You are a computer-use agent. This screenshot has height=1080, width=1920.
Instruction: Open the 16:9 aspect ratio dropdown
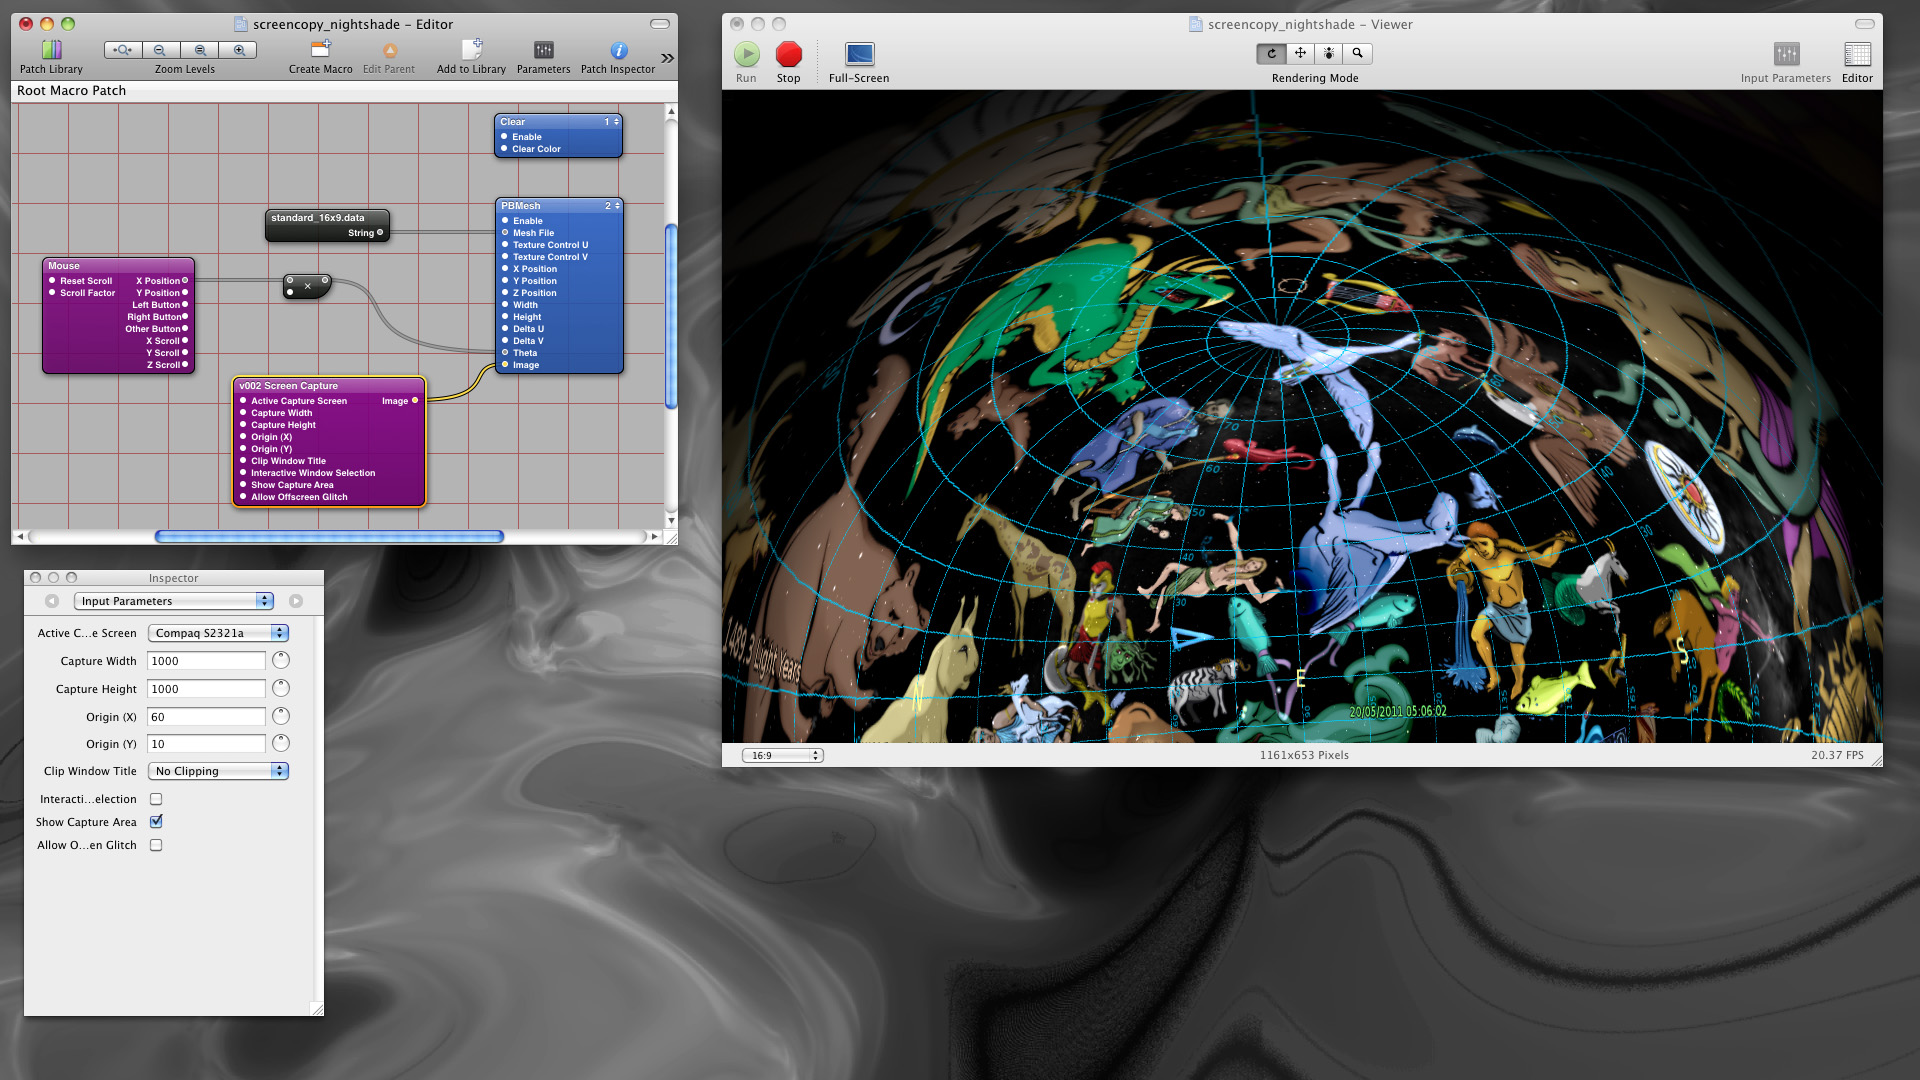coord(782,755)
